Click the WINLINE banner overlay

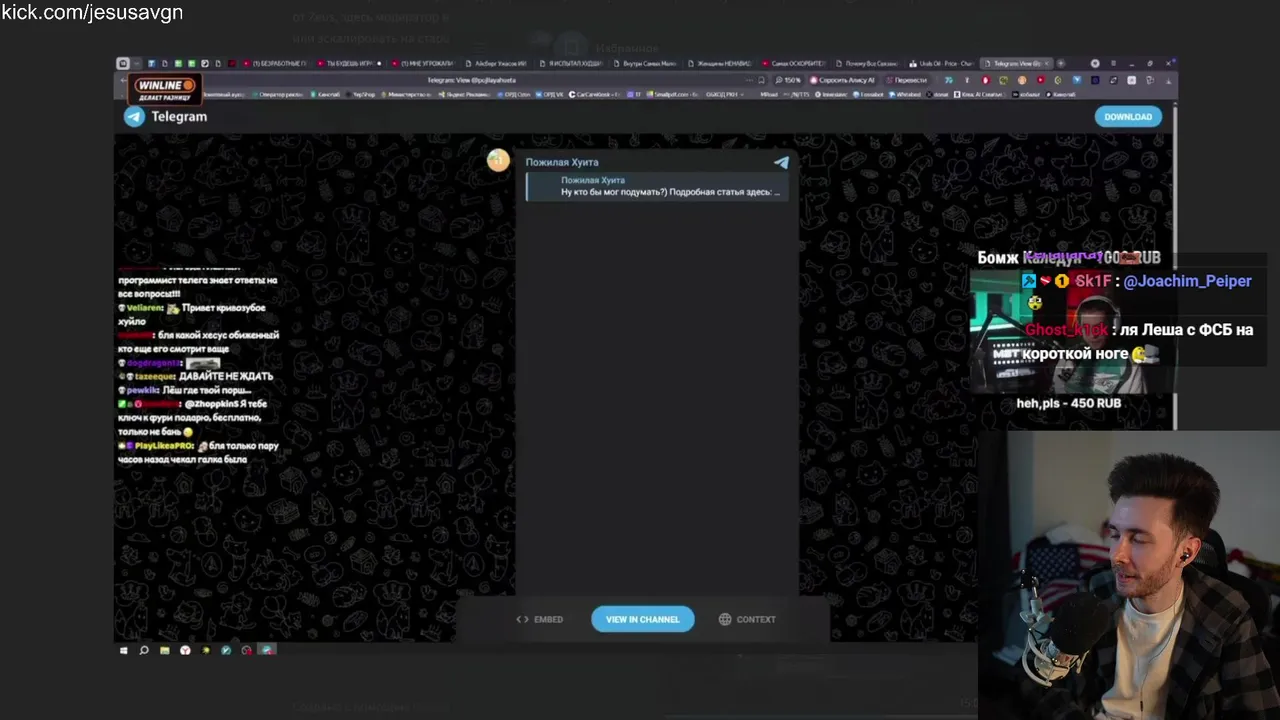click(x=166, y=90)
